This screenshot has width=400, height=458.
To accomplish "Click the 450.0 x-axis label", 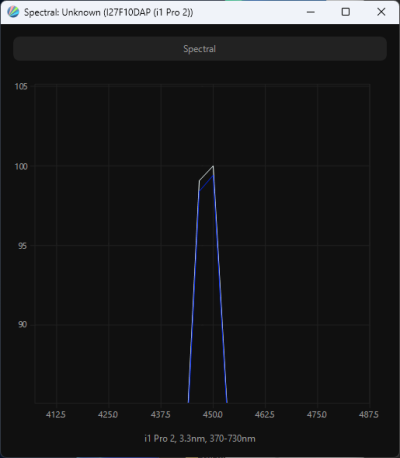I will pyautogui.click(x=213, y=415).
